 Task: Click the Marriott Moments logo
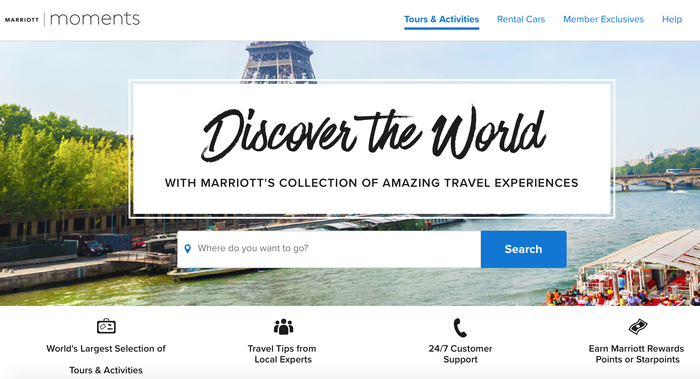pos(72,19)
